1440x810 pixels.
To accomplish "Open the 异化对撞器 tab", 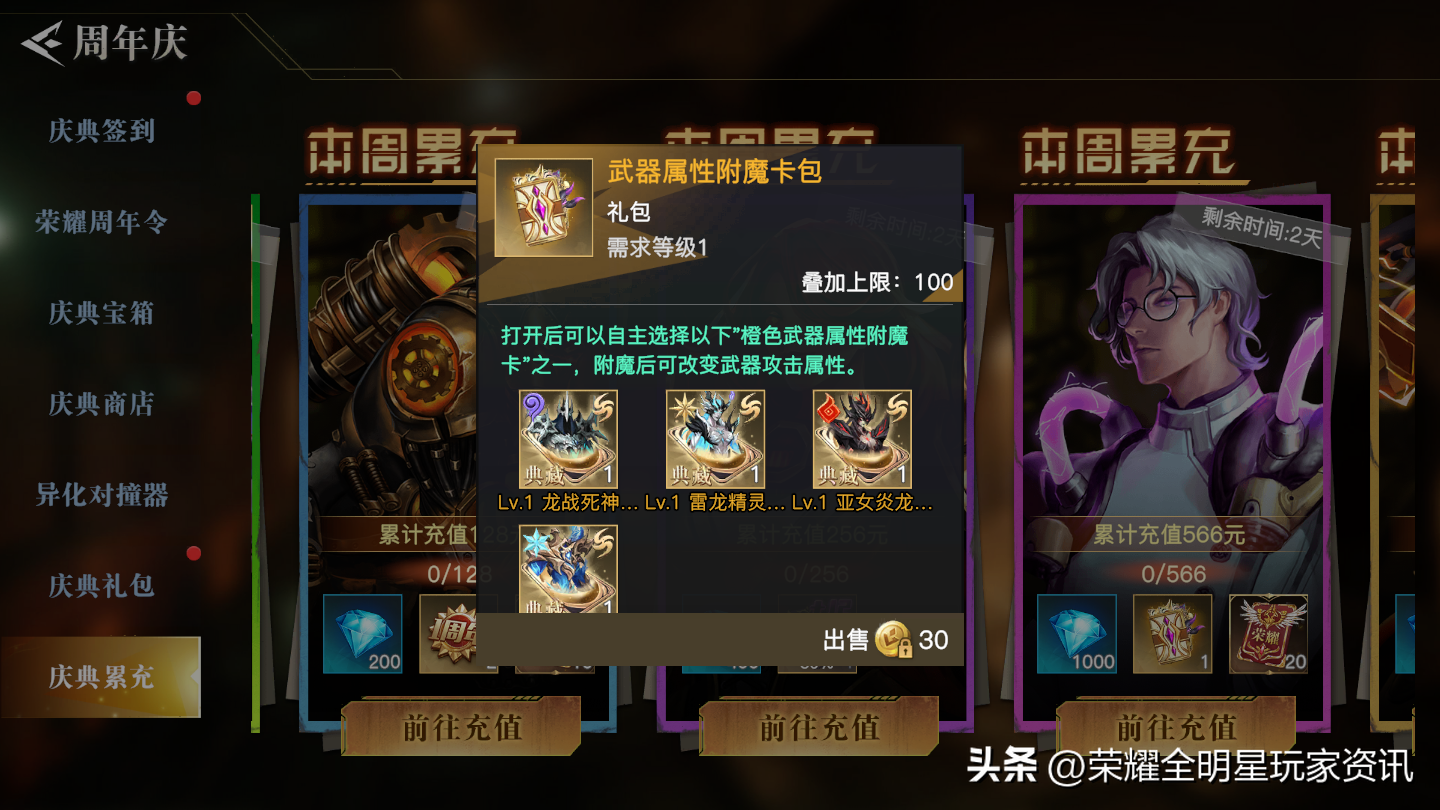I will [x=101, y=495].
